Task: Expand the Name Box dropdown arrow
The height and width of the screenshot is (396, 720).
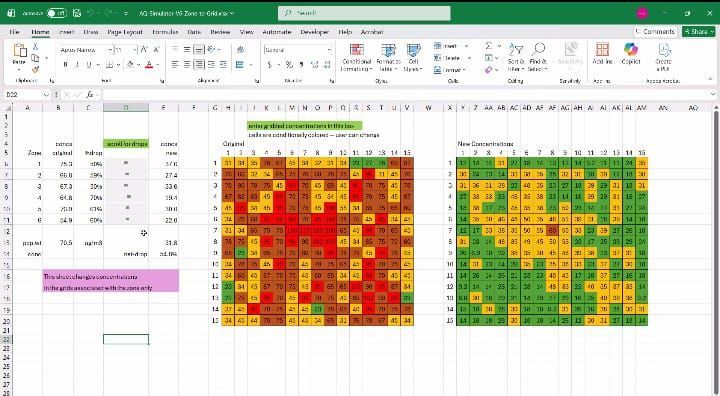Action: [x=46, y=95]
